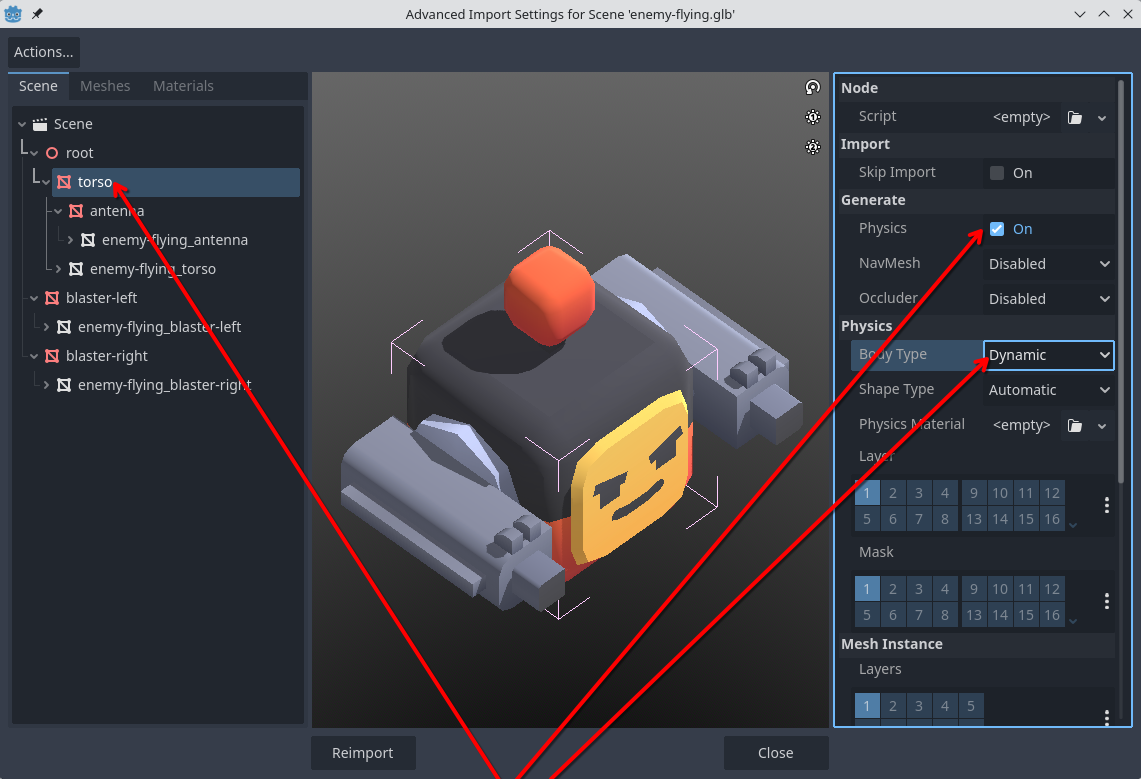This screenshot has width=1141, height=779.
Task: Open the NavMesh dropdown
Action: (x=1048, y=264)
